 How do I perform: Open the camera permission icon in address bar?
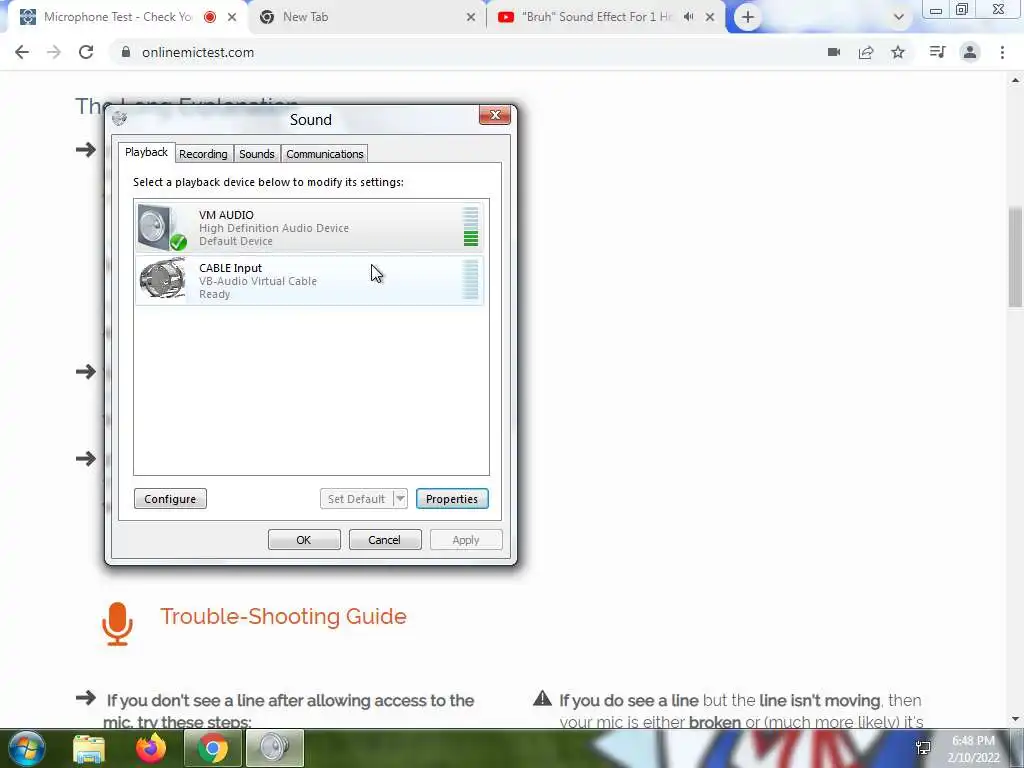(x=834, y=52)
